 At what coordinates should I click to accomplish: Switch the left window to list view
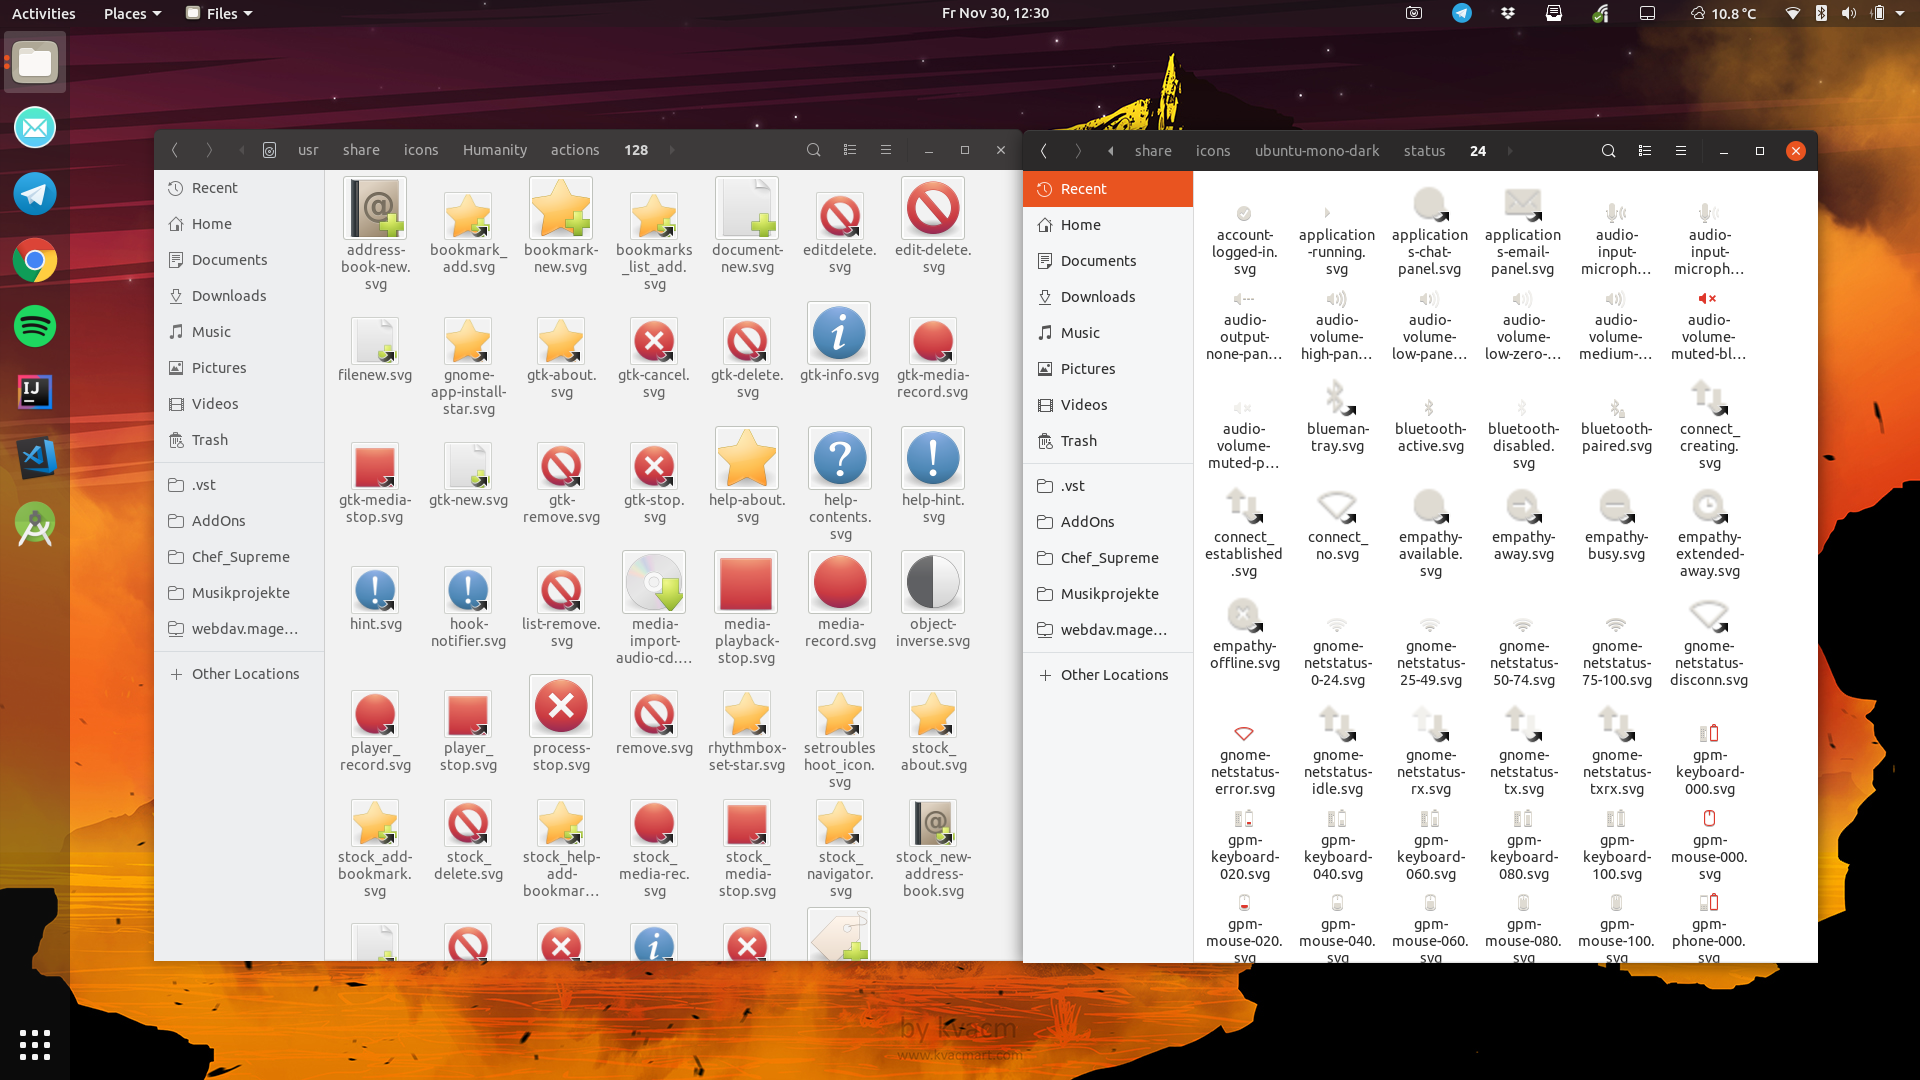coord(849,150)
